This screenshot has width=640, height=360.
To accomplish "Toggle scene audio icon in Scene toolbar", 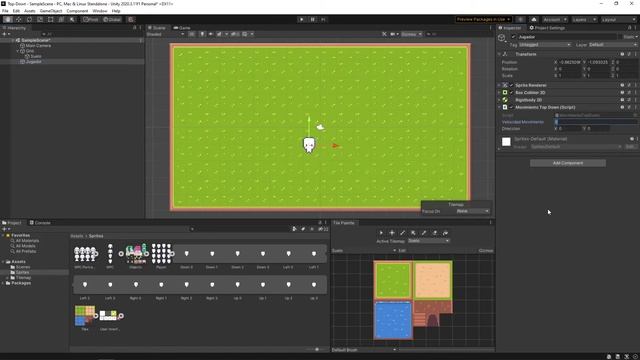I will pos(211,34).
